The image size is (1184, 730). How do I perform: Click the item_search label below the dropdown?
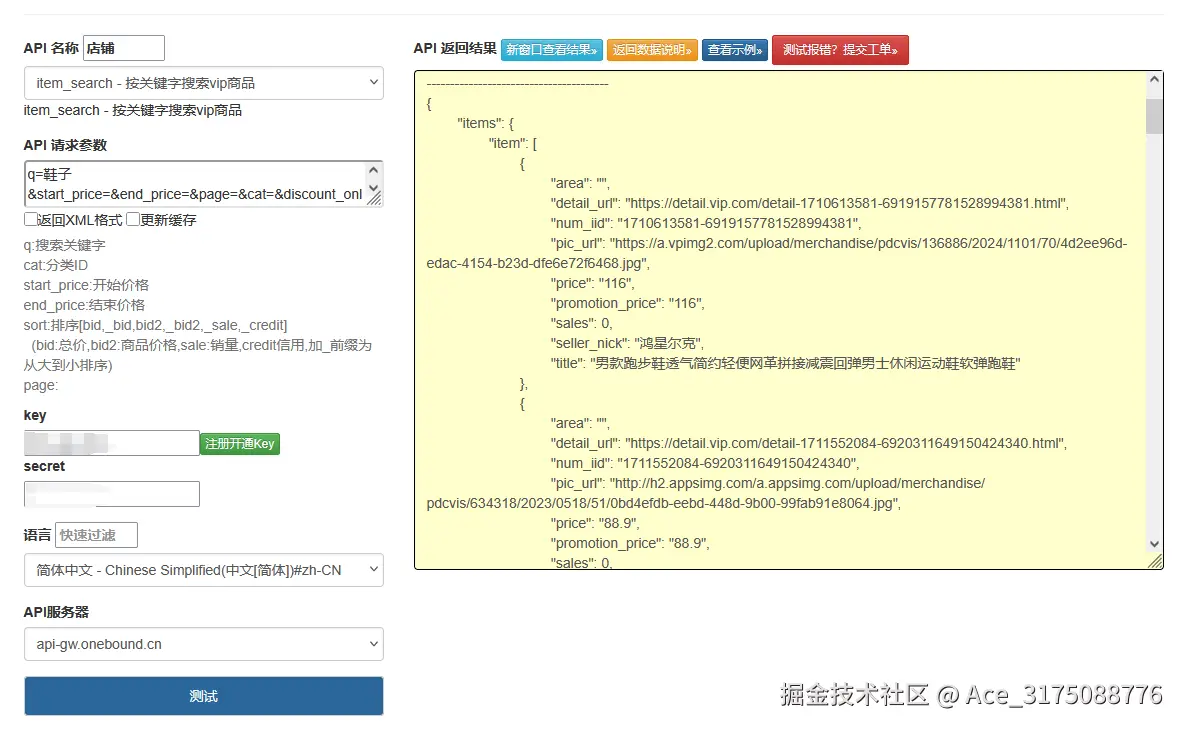coord(133,110)
